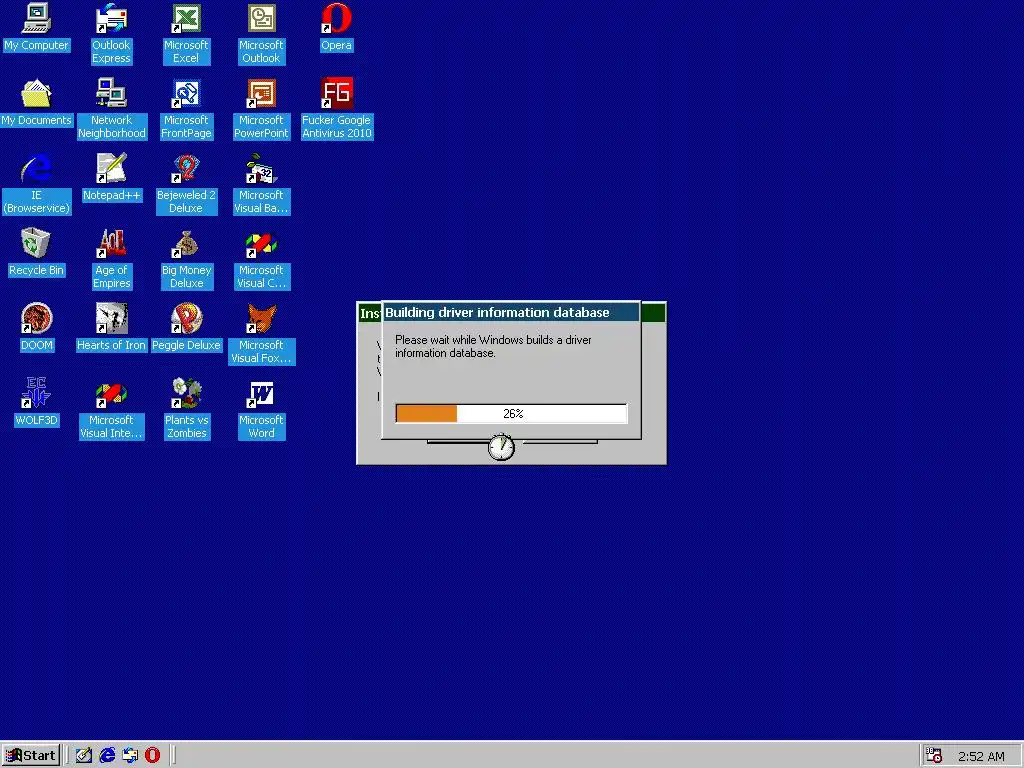Click the Microsoft Excel desktop shortcut
The image size is (1024, 768).
tap(186, 34)
